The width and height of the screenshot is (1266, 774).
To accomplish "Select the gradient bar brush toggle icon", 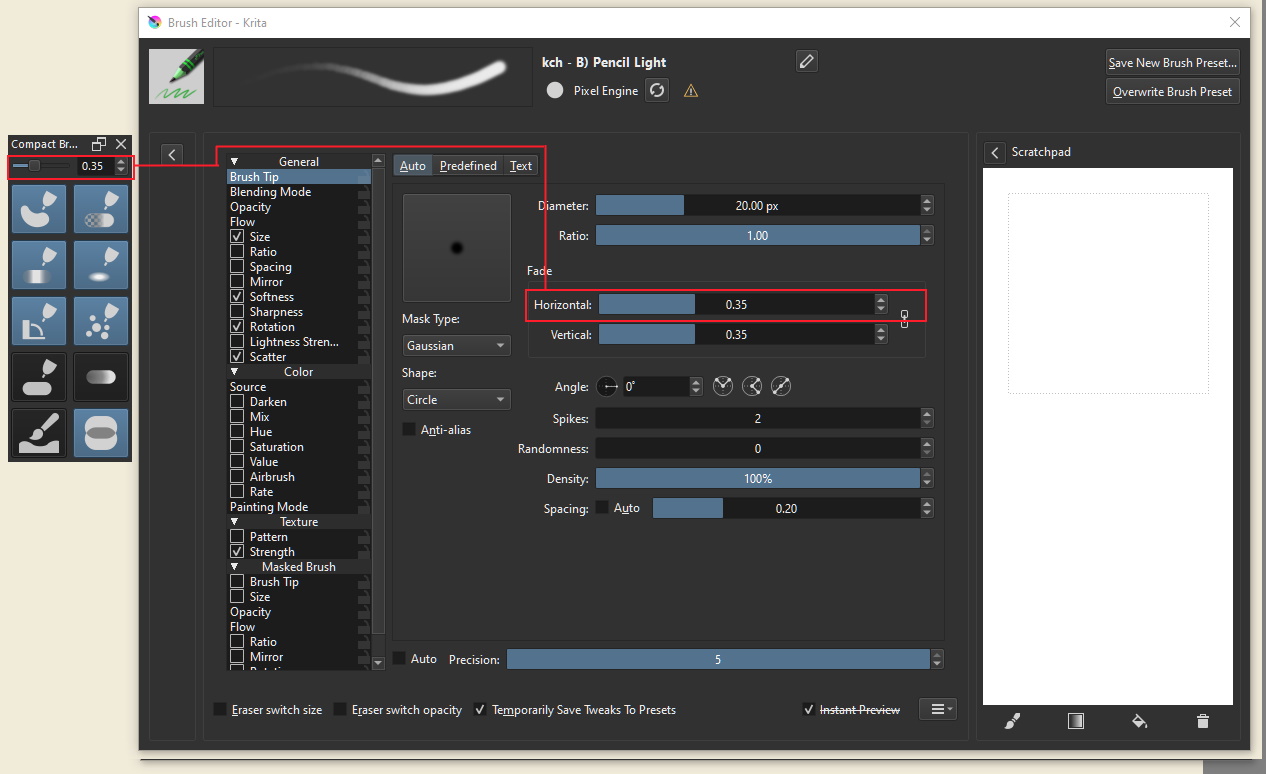I will pos(39,264).
